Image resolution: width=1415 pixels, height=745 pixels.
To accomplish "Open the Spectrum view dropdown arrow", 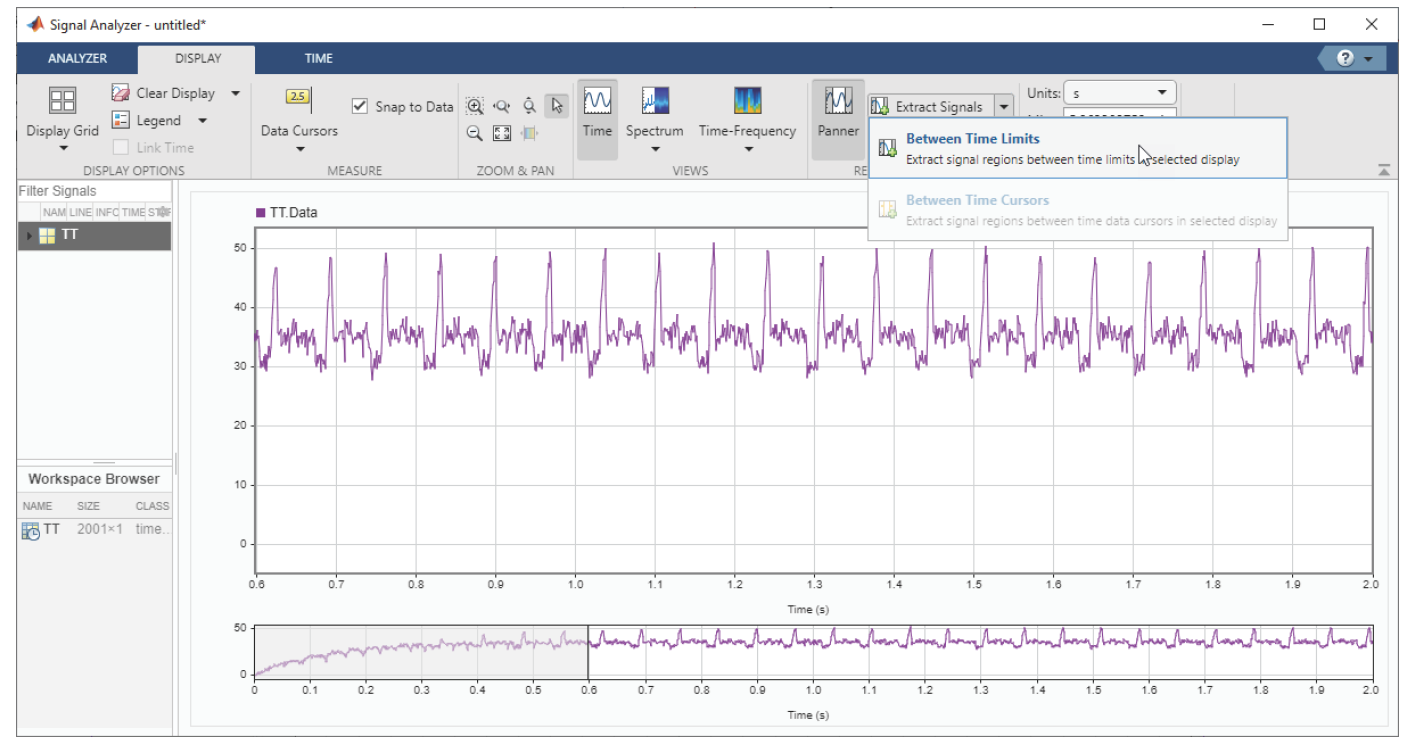I will click(x=655, y=150).
